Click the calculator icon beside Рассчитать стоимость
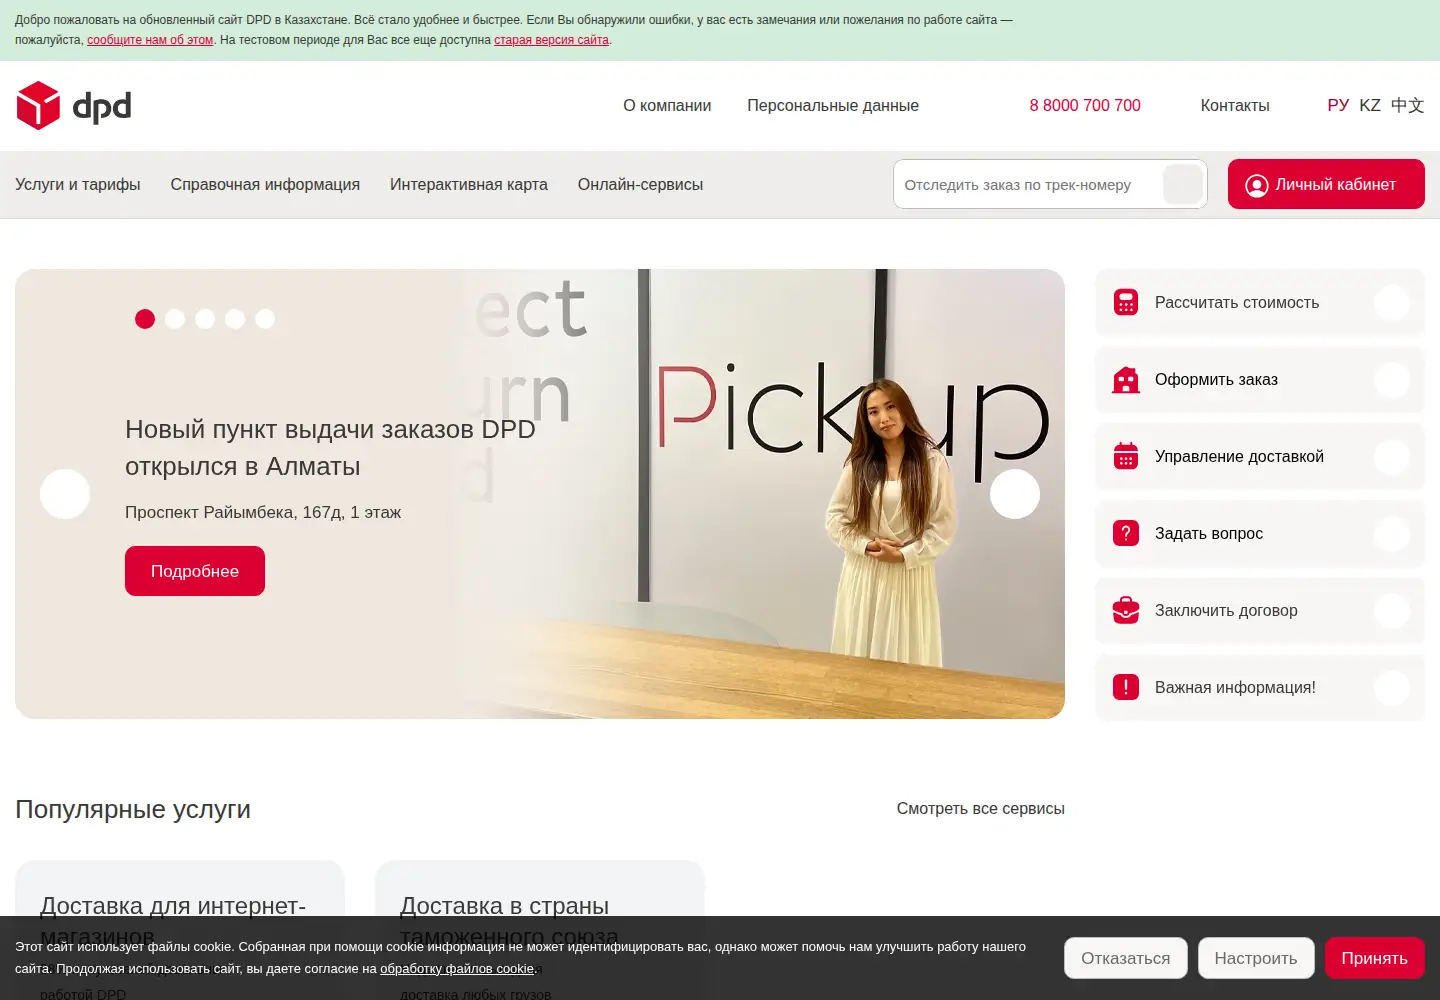 (x=1126, y=302)
